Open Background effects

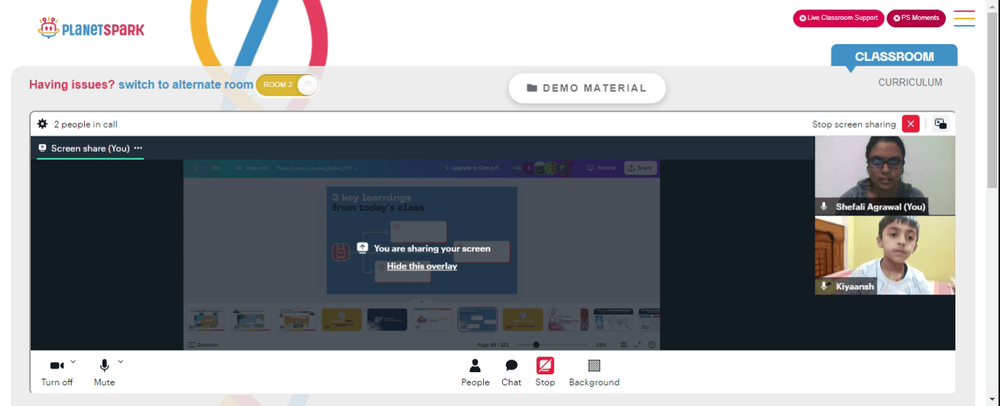tap(594, 373)
